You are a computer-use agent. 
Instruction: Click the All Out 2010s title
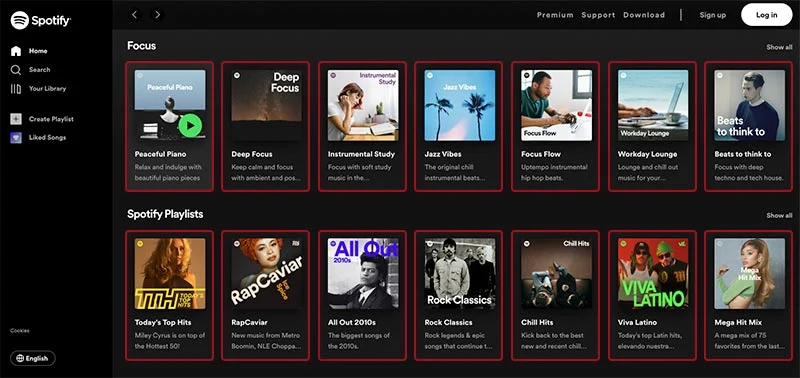click(x=352, y=322)
